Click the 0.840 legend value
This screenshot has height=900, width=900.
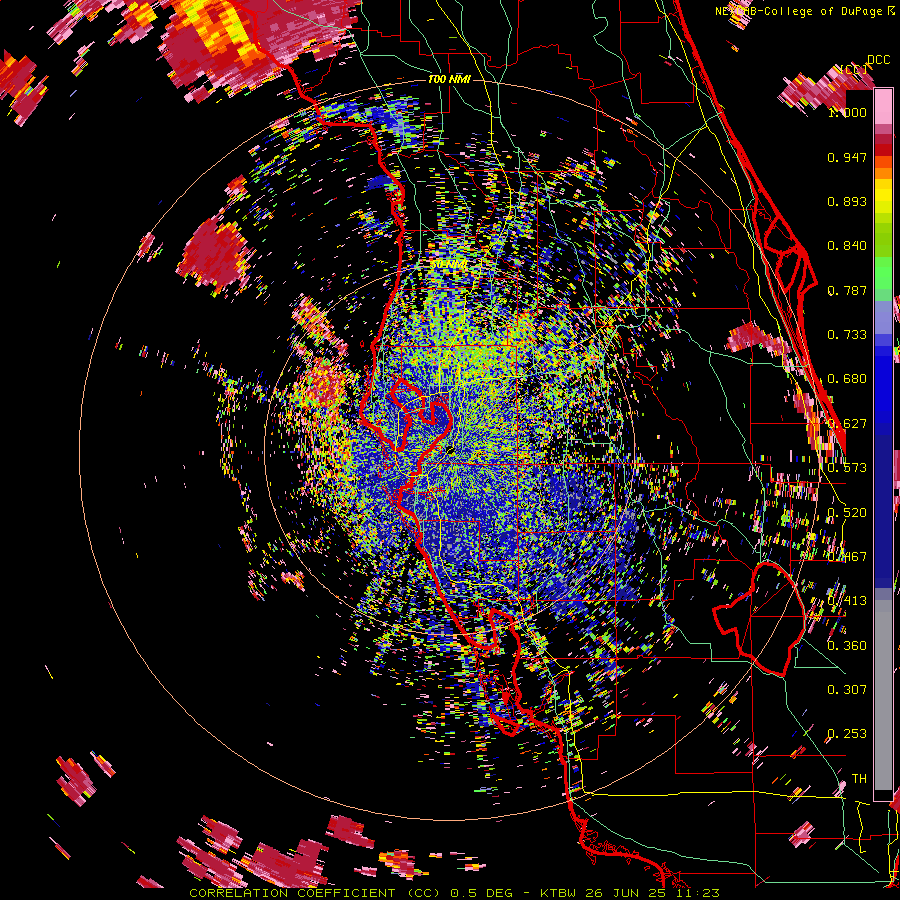tap(847, 246)
